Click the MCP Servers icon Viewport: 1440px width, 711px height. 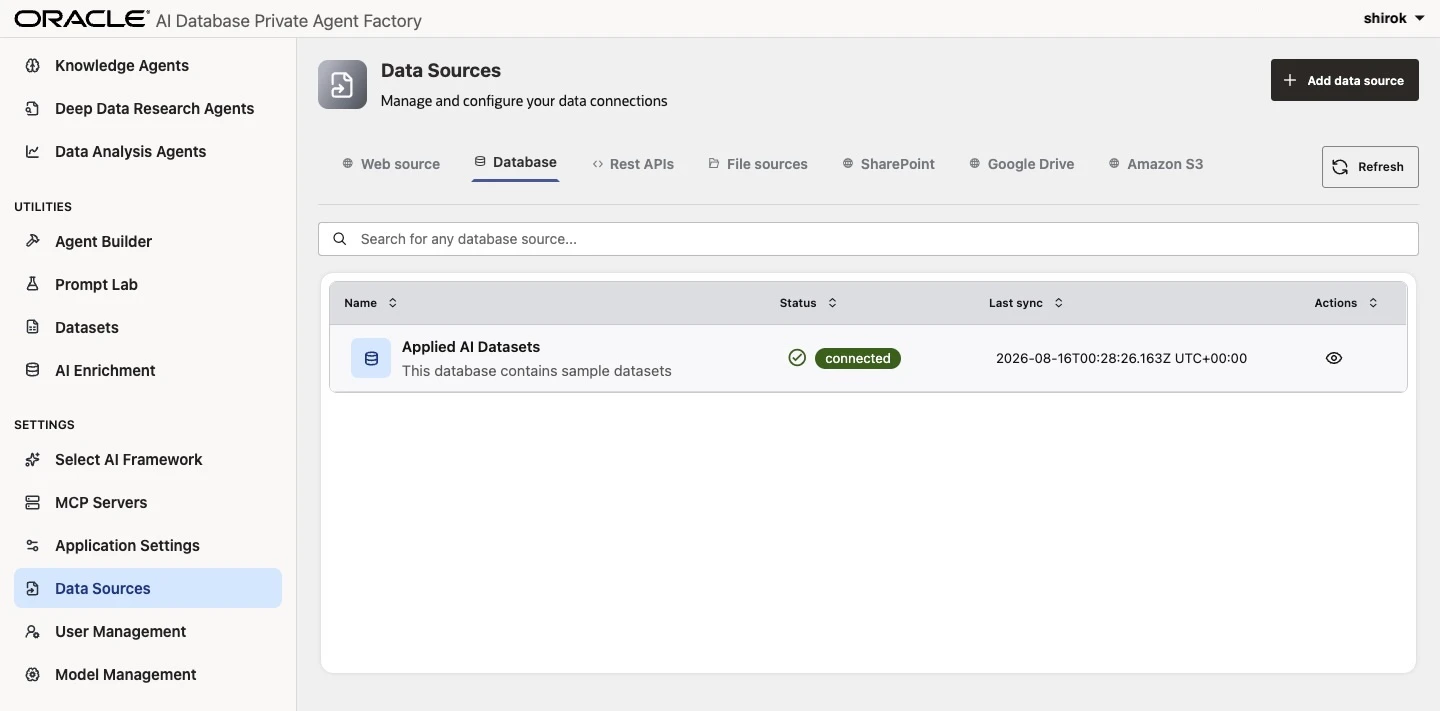pos(32,503)
